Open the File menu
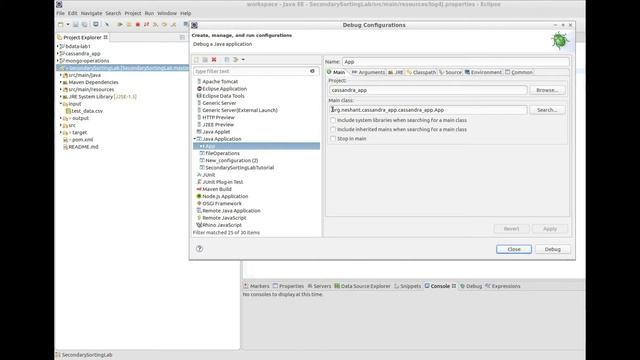 pyautogui.click(x=60, y=13)
